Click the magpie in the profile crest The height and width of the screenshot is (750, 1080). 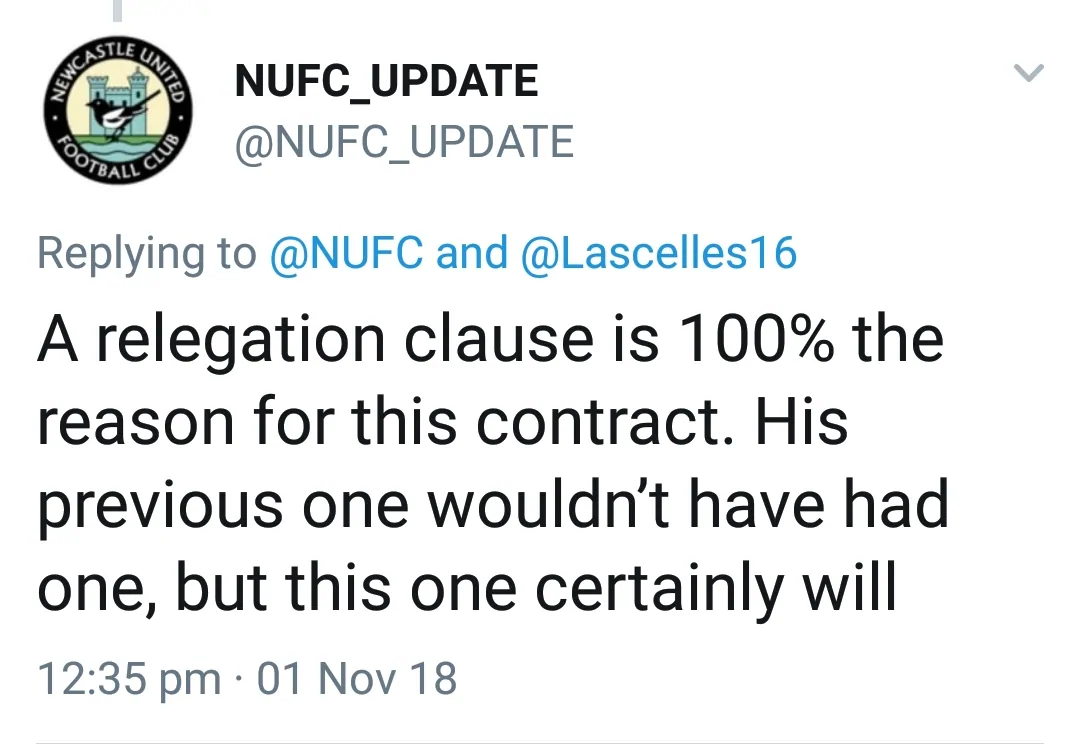(113, 110)
